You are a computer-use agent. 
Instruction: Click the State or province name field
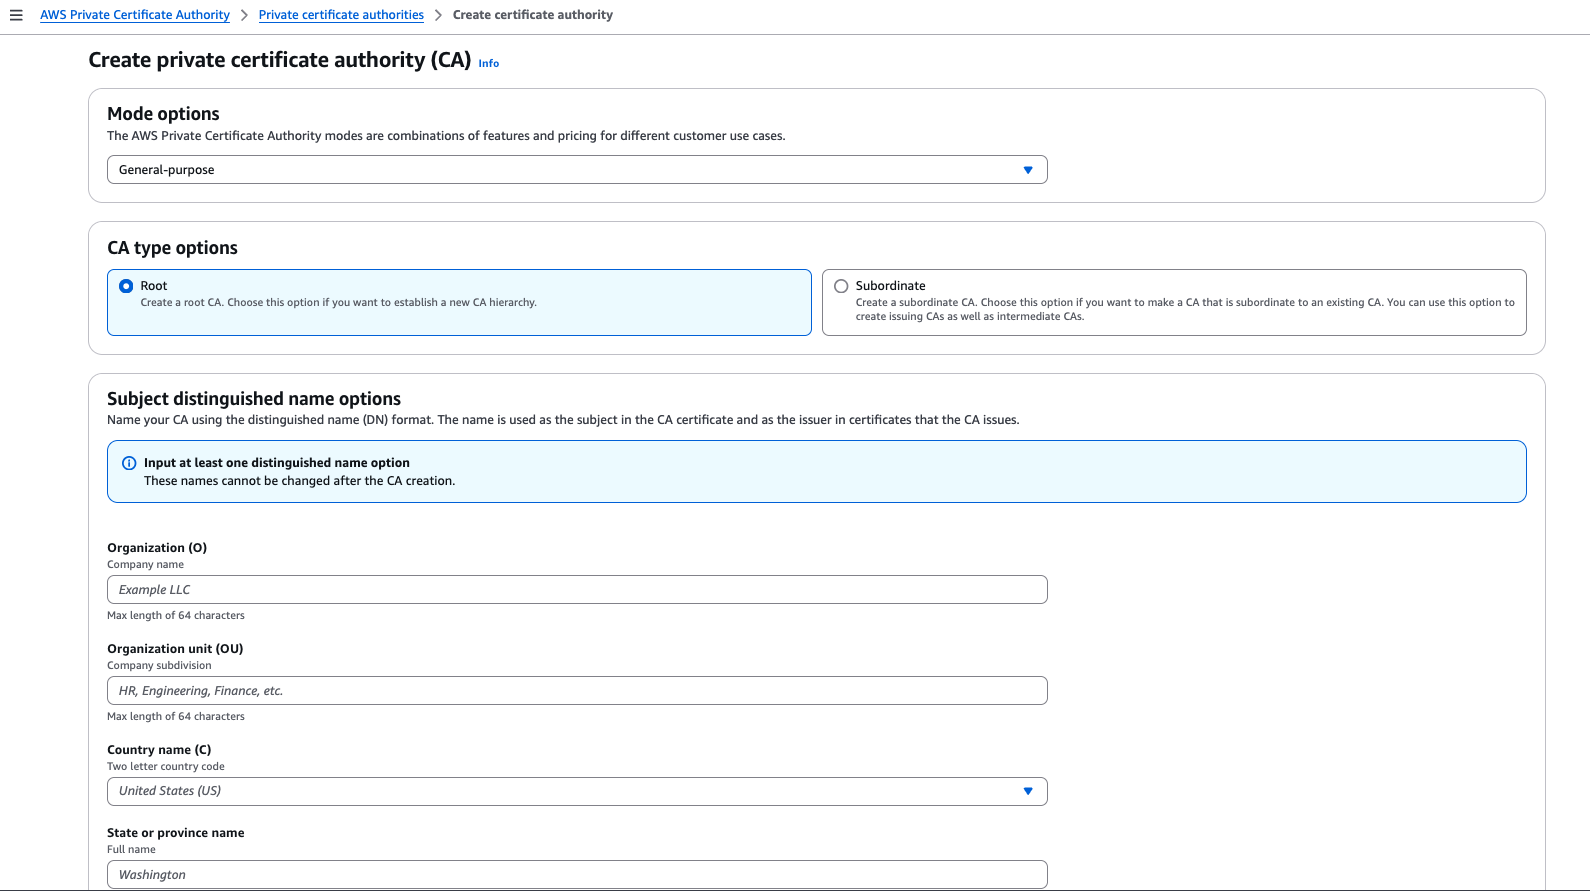pos(577,874)
